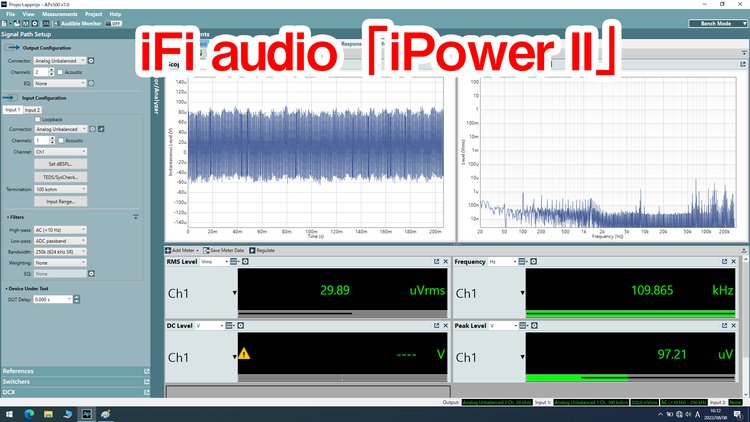Enable Output Acoustic checkbox
The image size is (750, 422).
click(x=60, y=72)
